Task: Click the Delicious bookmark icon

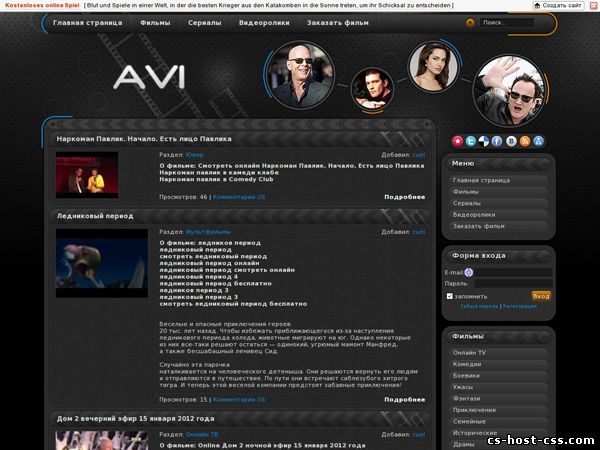Action: (484, 141)
